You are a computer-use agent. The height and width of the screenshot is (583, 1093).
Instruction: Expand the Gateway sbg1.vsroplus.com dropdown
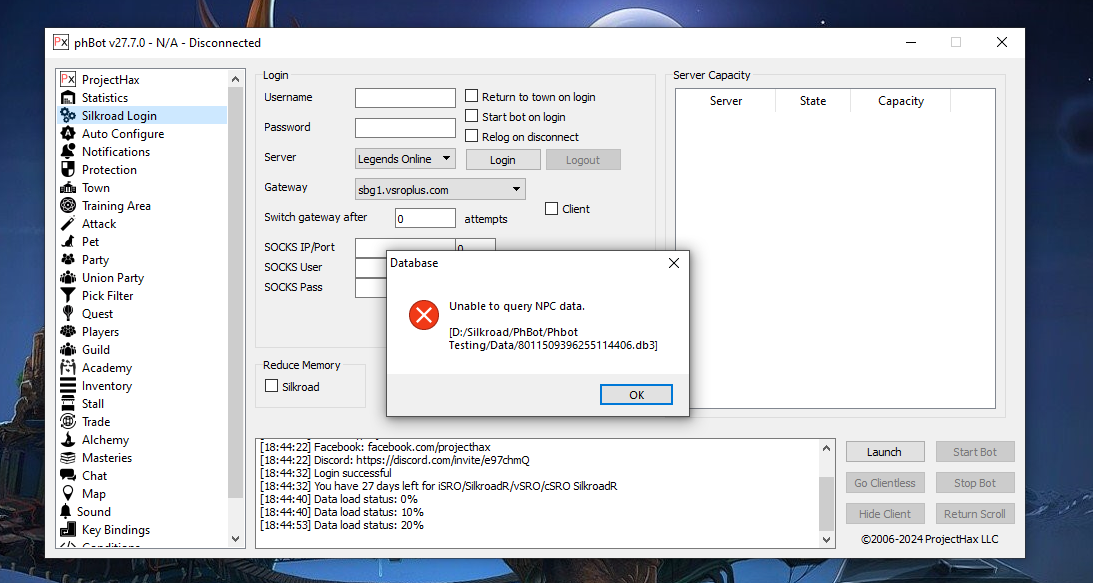click(440, 189)
